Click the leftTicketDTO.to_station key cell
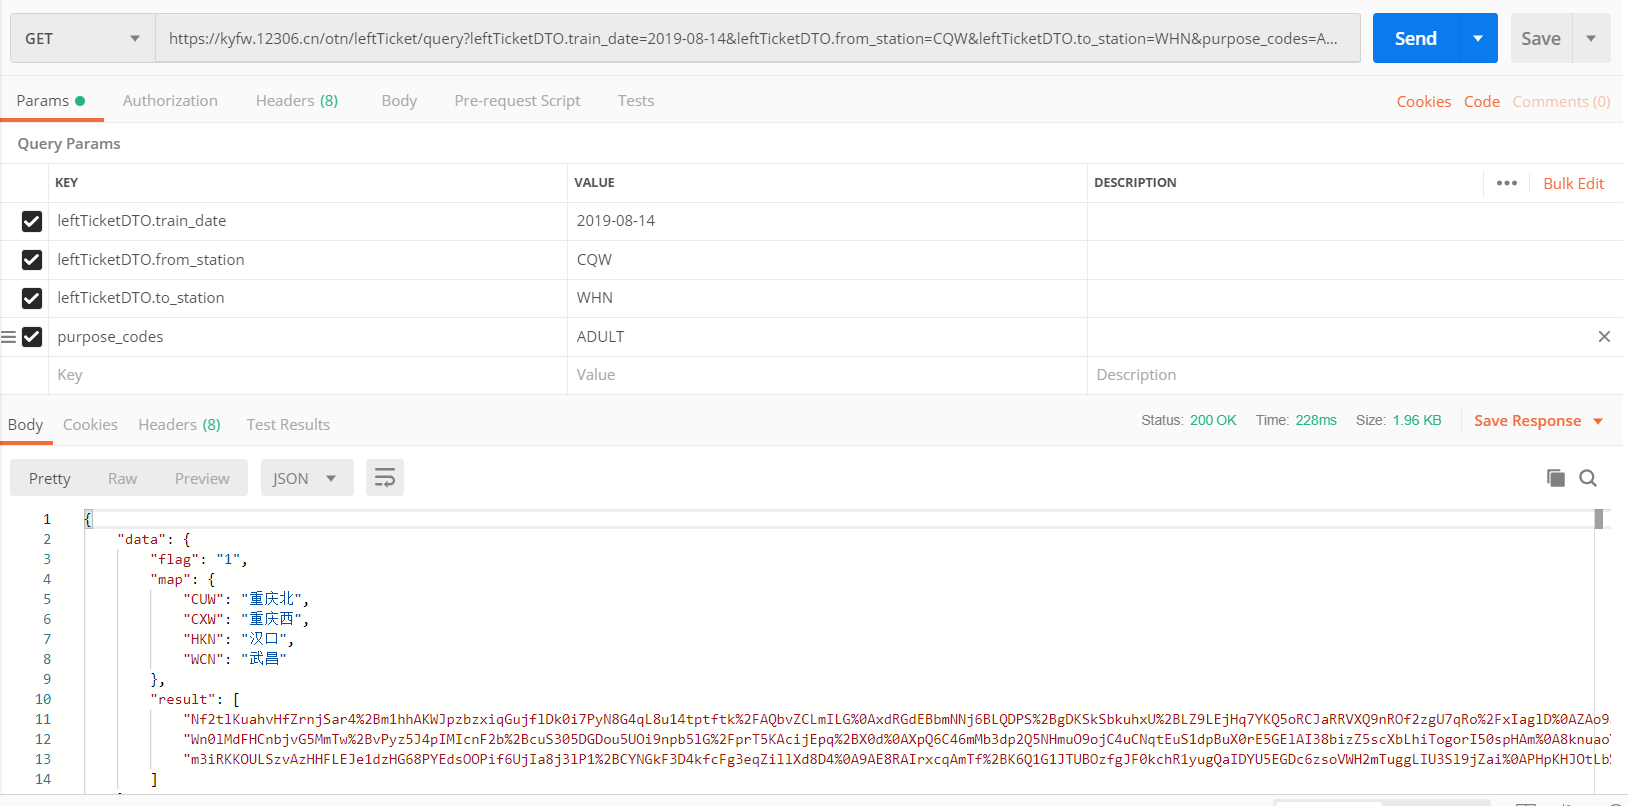The height and width of the screenshot is (806, 1628). point(308,298)
